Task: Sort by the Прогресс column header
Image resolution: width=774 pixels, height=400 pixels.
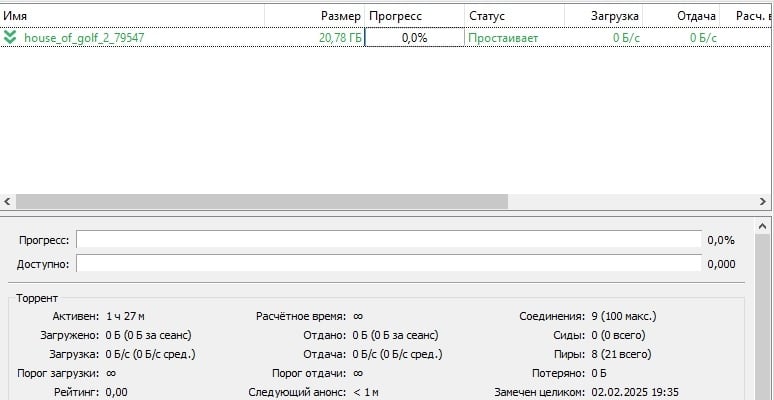Action: pyautogui.click(x=415, y=16)
